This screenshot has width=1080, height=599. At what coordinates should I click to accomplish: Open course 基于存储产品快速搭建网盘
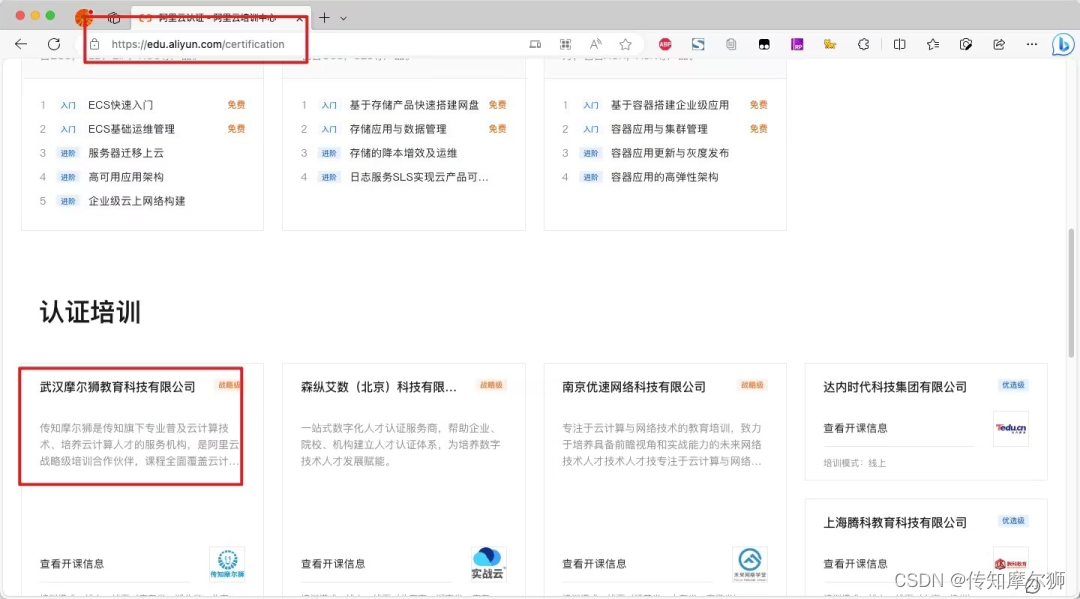pyautogui.click(x=414, y=105)
